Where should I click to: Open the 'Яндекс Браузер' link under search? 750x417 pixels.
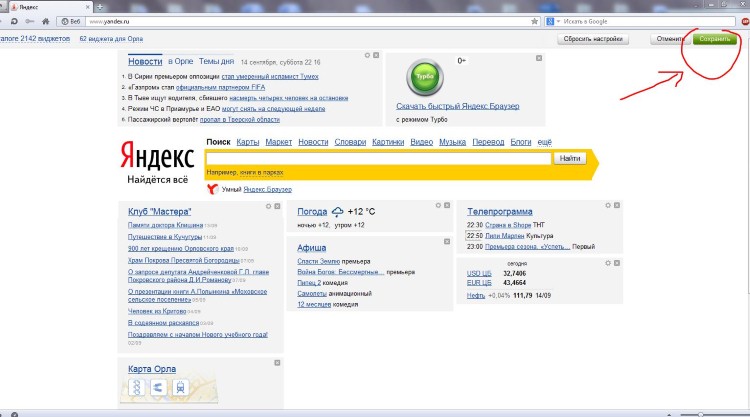point(267,189)
